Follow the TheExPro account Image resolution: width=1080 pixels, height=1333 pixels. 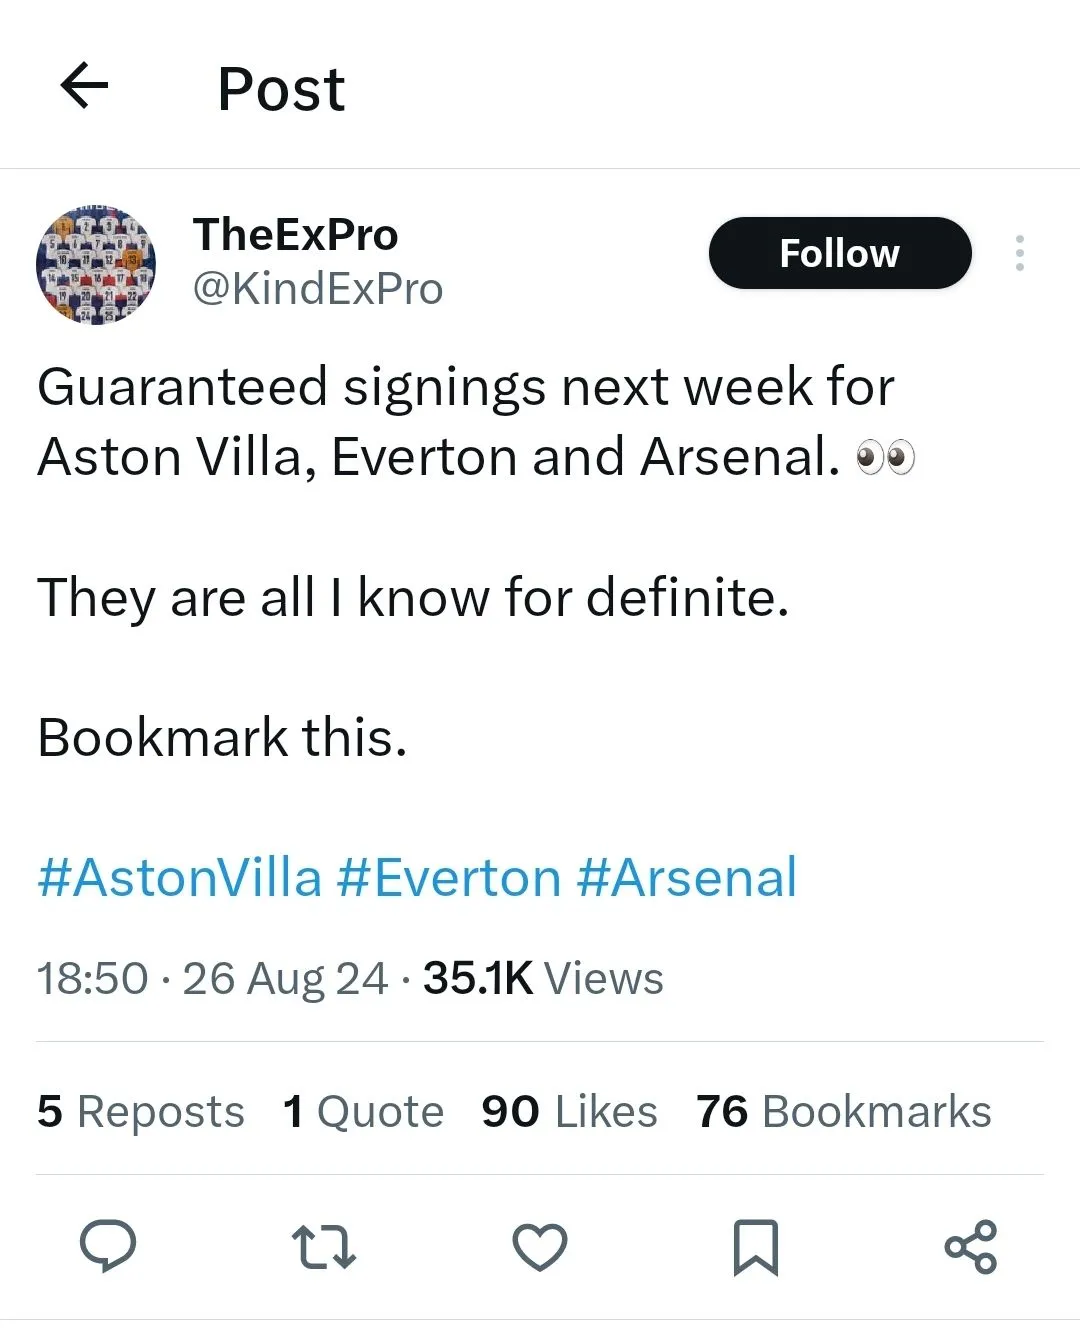[839, 253]
